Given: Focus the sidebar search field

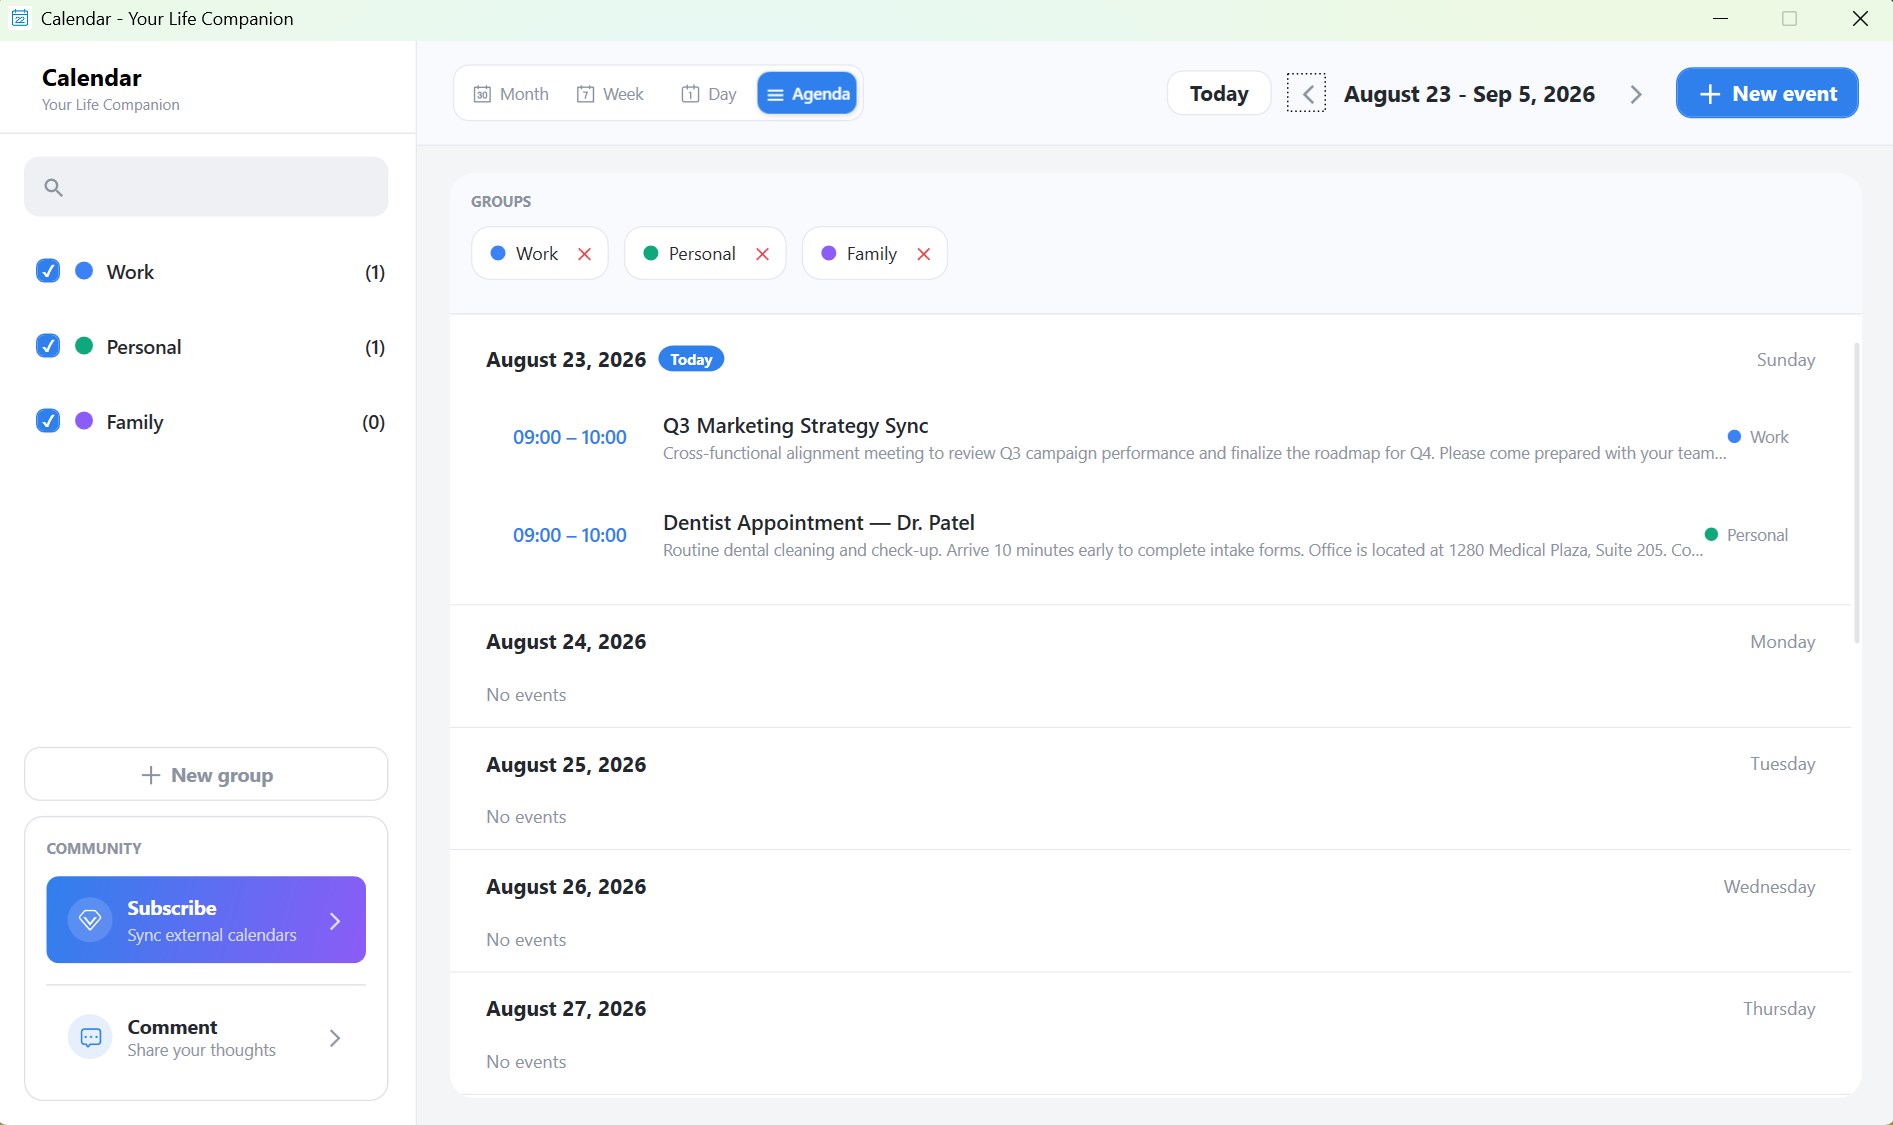Looking at the screenshot, I should pyautogui.click(x=206, y=187).
